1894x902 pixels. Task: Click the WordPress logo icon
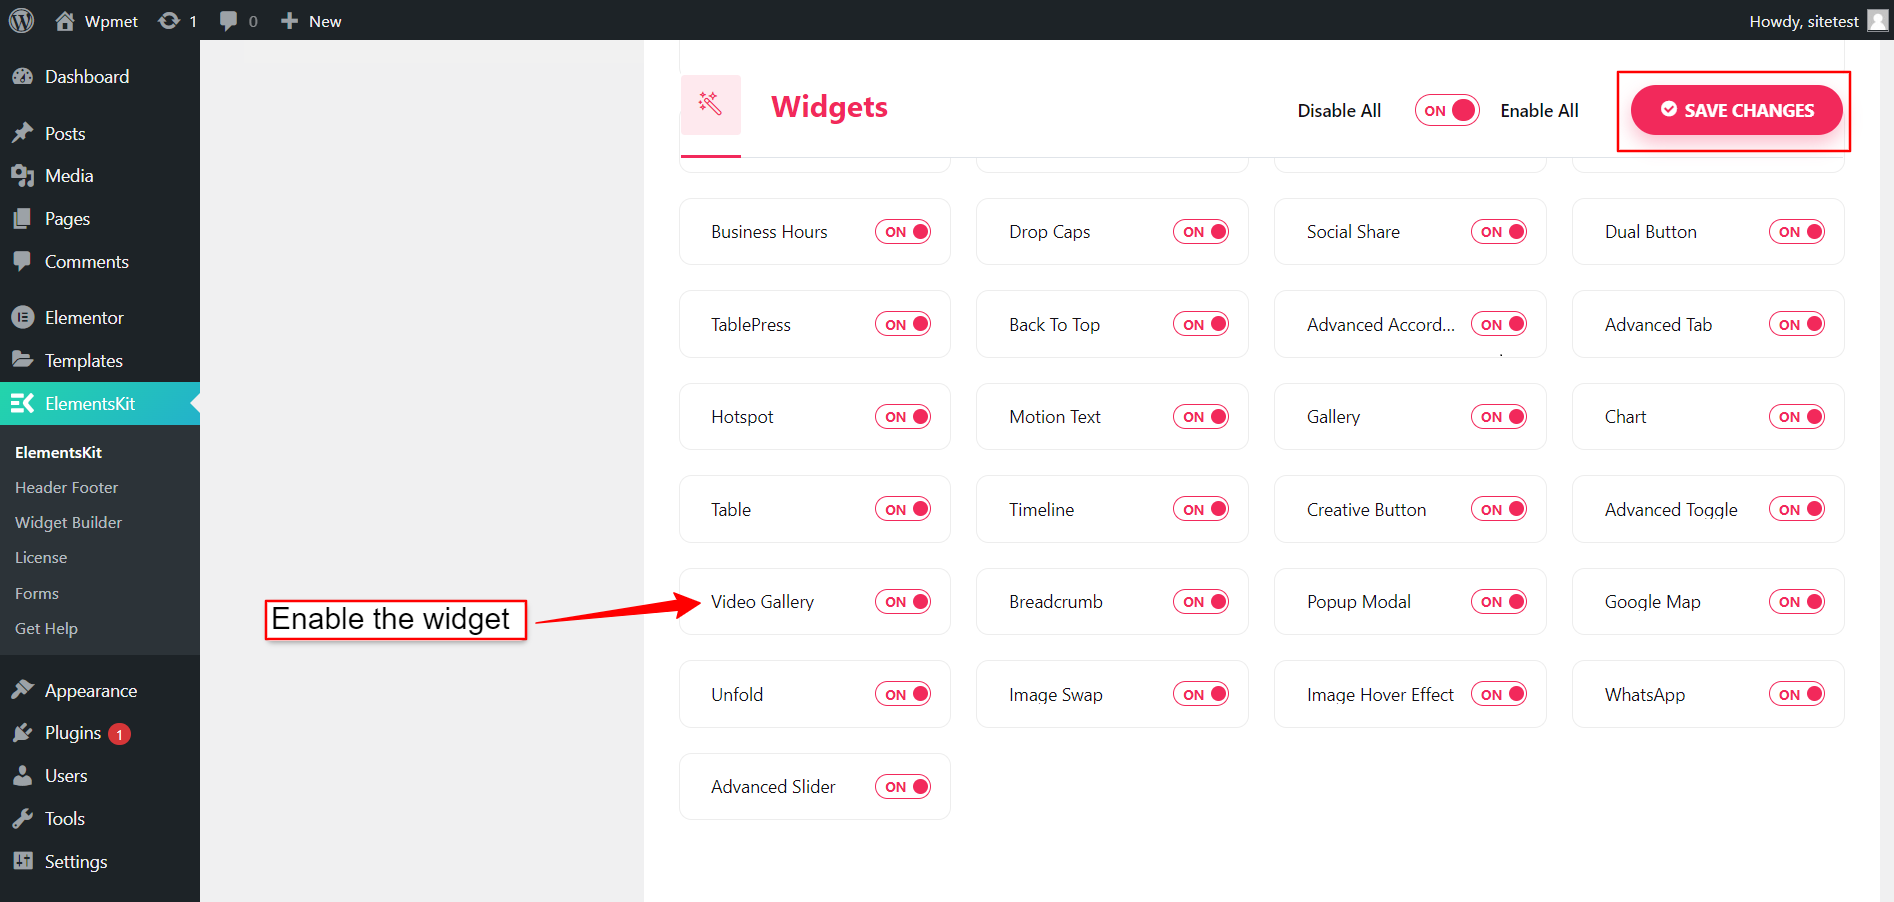pos(21,20)
